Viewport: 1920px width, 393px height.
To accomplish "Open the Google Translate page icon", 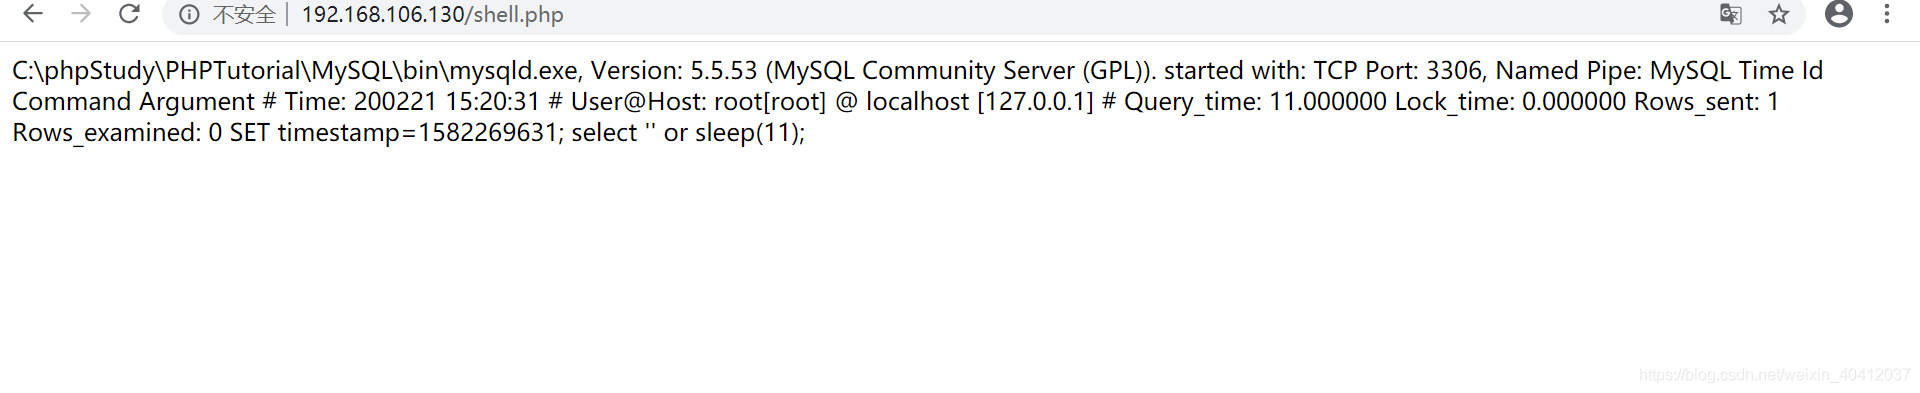I will coord(1730,14).
